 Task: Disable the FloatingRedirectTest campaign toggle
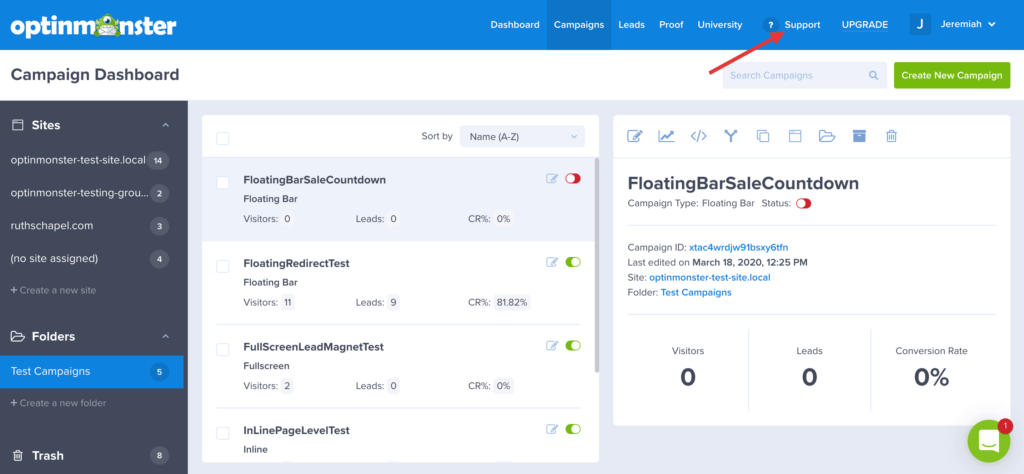(573, 262)
